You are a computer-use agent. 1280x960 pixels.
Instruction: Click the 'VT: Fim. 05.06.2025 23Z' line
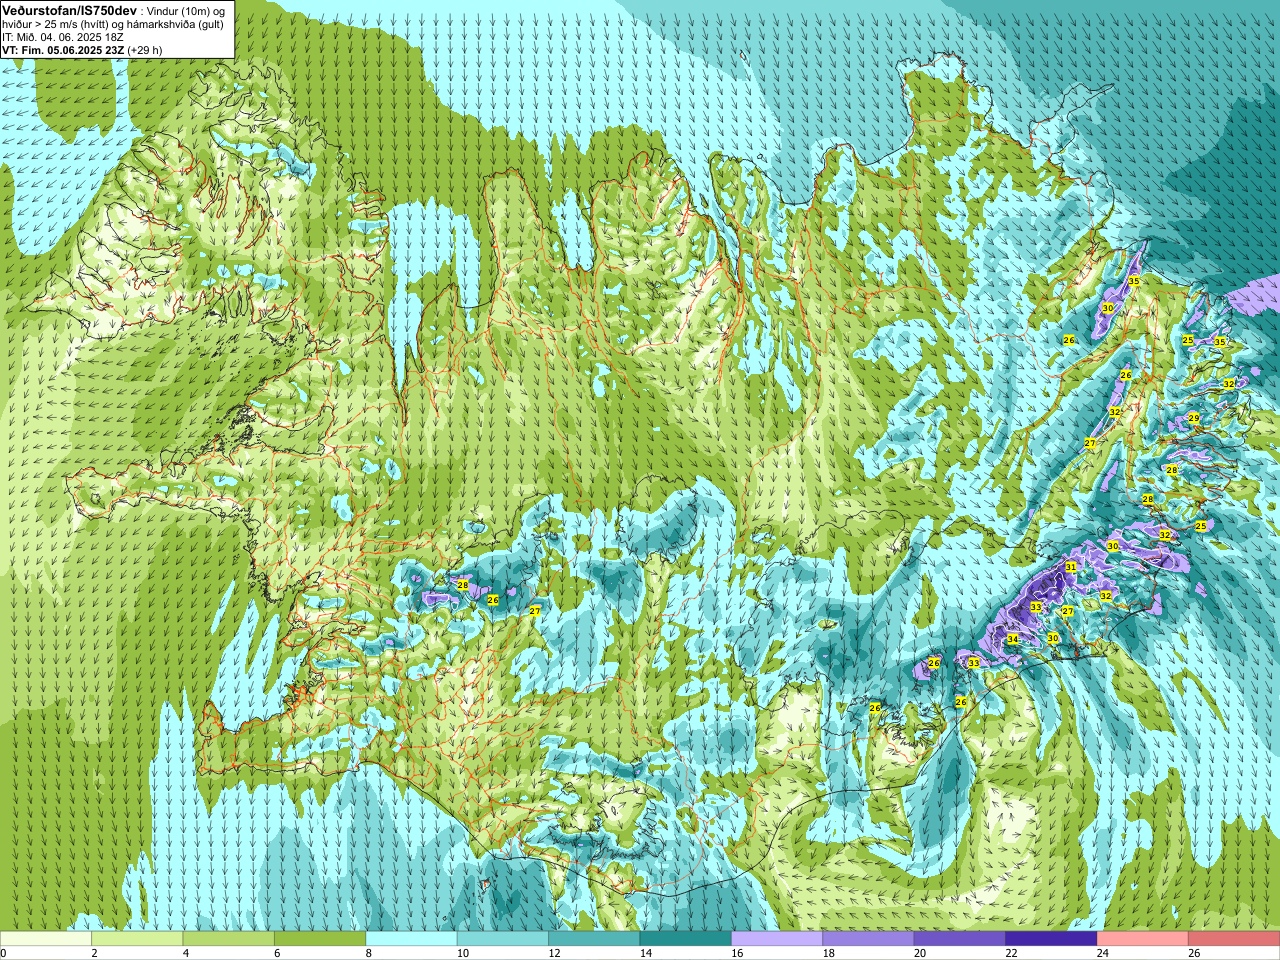63,50
